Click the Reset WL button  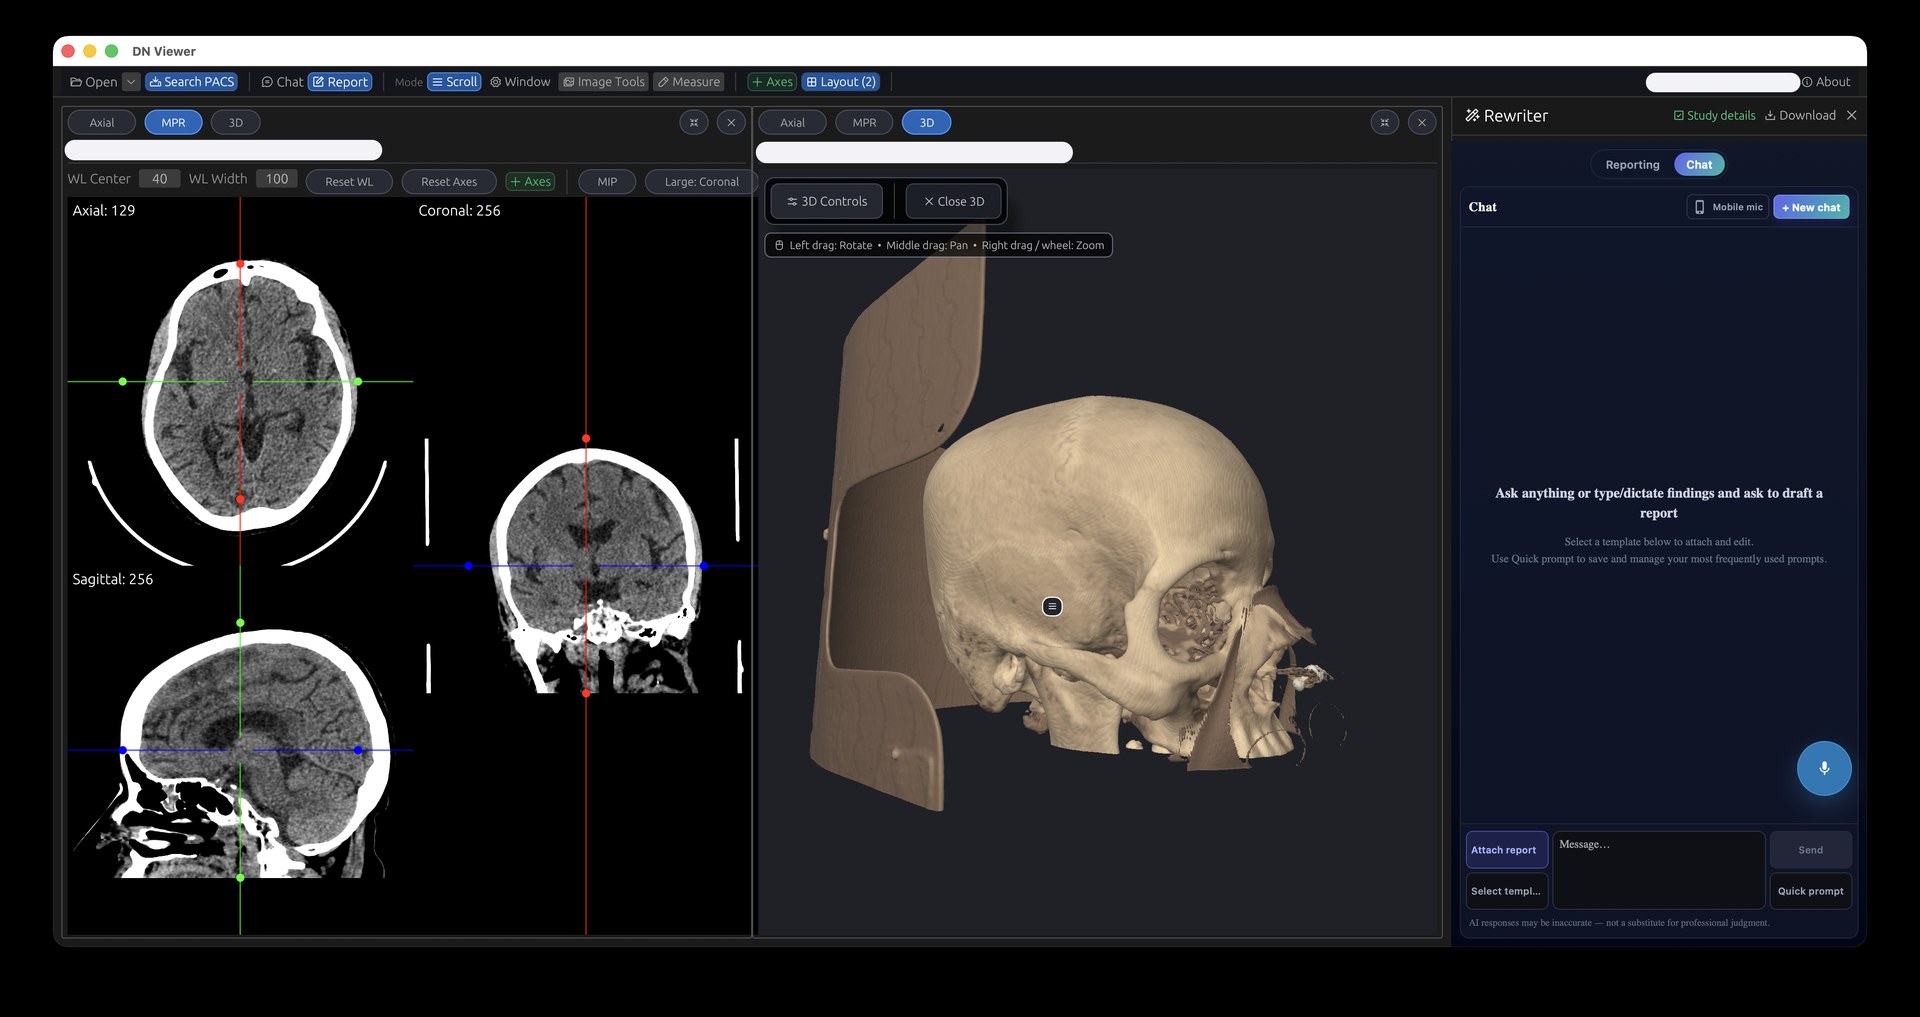point(349,182)
